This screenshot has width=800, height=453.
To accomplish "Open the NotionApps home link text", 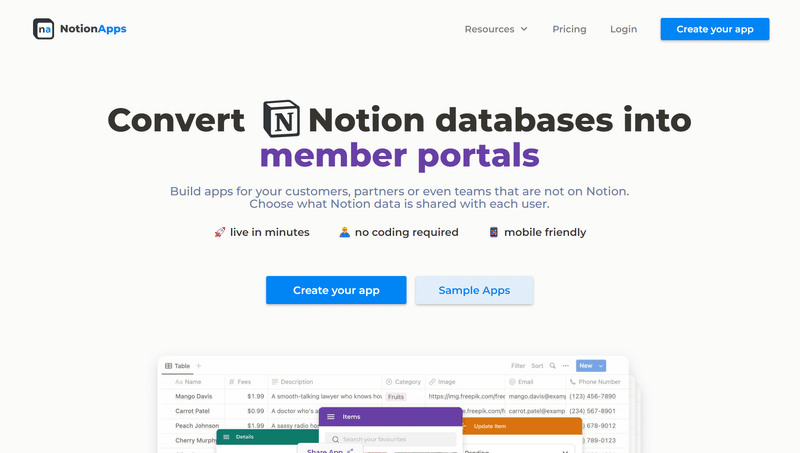I will (x=93, y=29).
